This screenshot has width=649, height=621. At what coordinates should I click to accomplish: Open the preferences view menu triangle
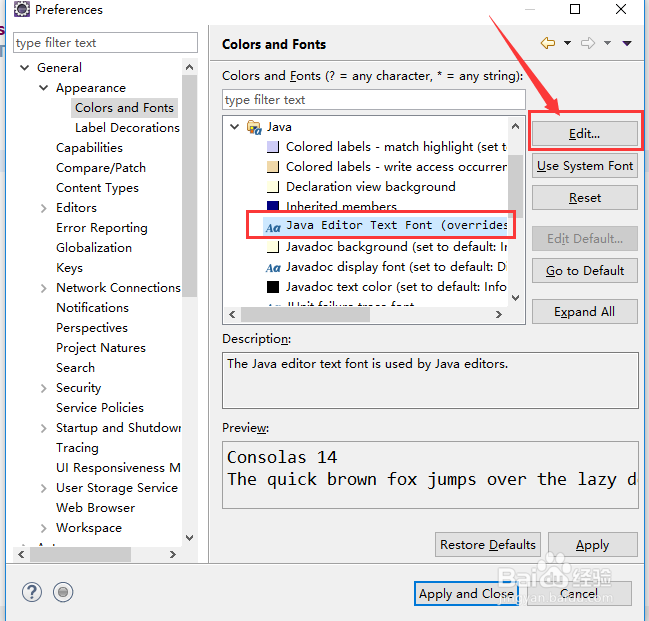[627, 43]
